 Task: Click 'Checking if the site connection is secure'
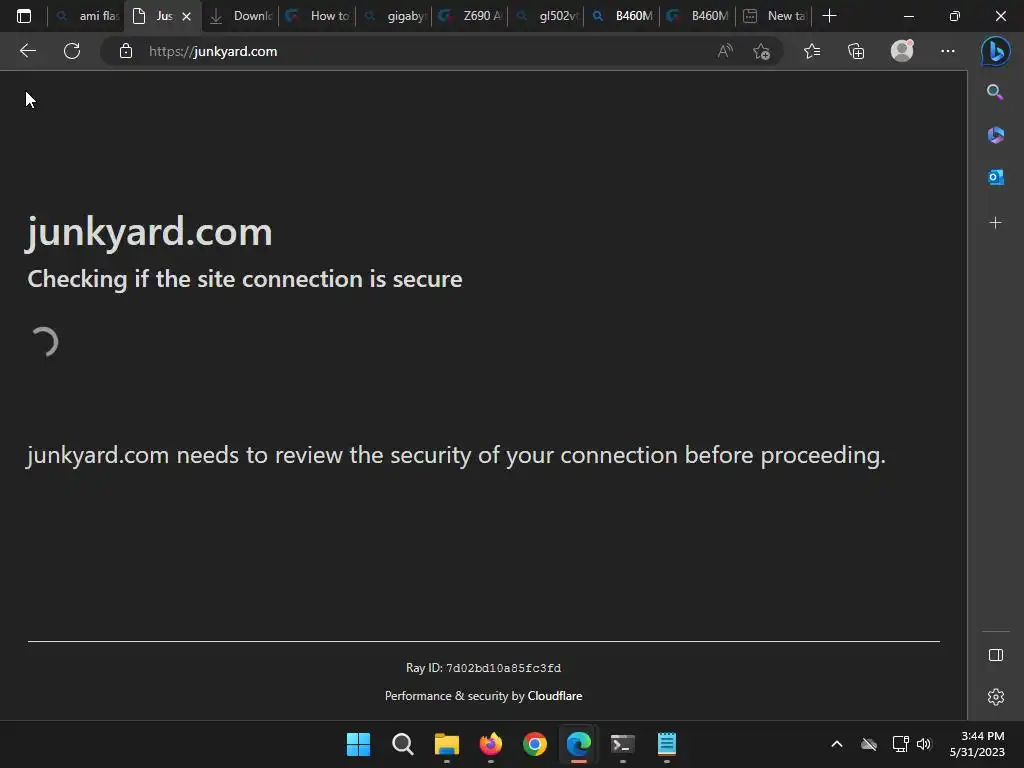click(x=245, y=279)
